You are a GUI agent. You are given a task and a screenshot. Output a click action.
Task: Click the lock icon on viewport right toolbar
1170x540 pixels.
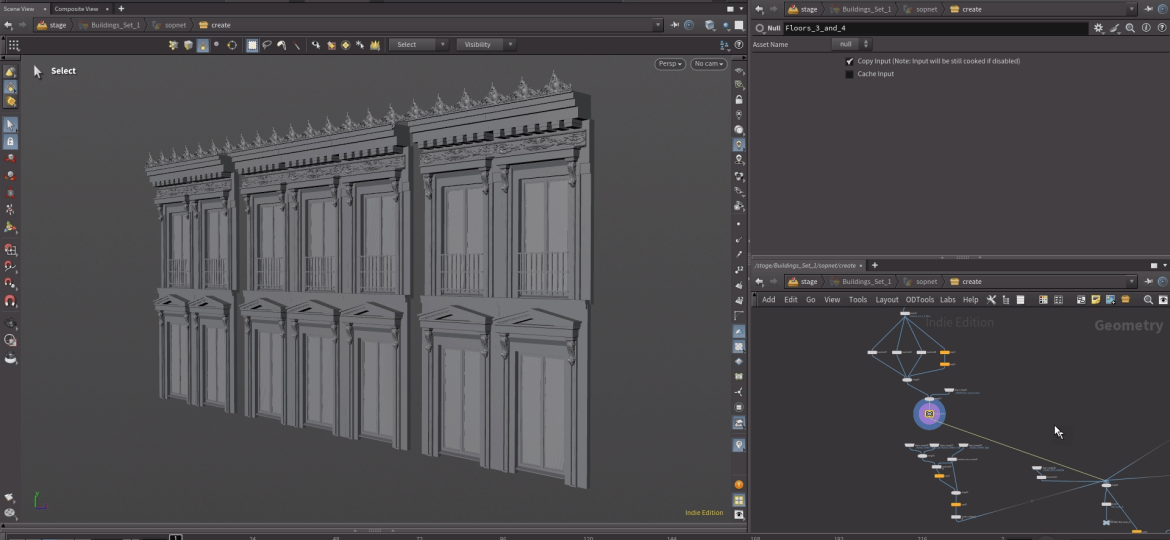(x=739, y=100)
